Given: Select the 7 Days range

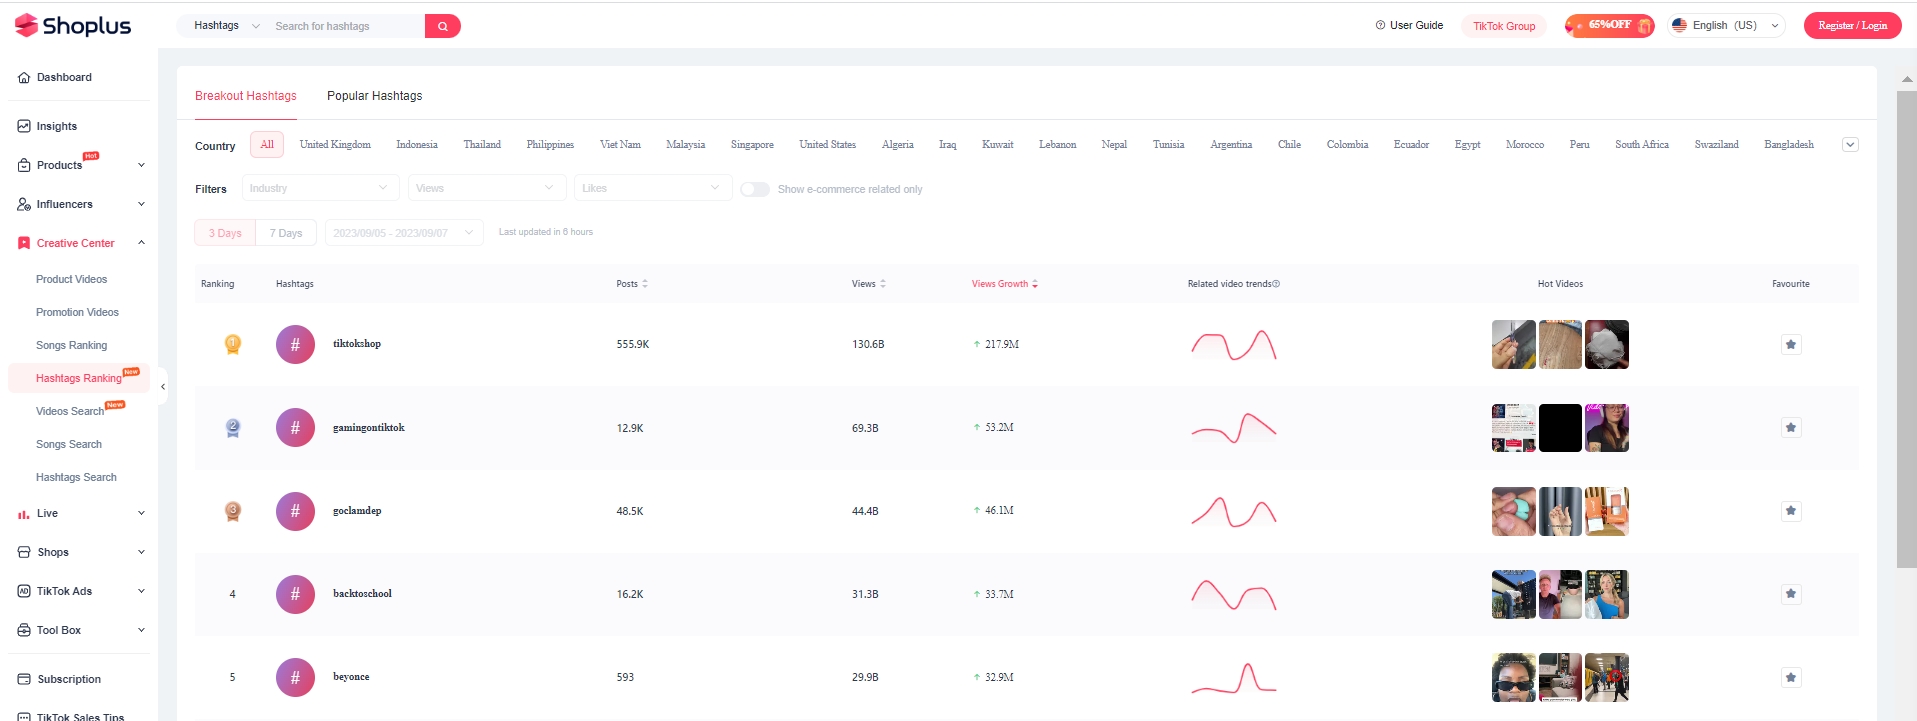Looking at the screenshot, I should click(x=286, y=233).
